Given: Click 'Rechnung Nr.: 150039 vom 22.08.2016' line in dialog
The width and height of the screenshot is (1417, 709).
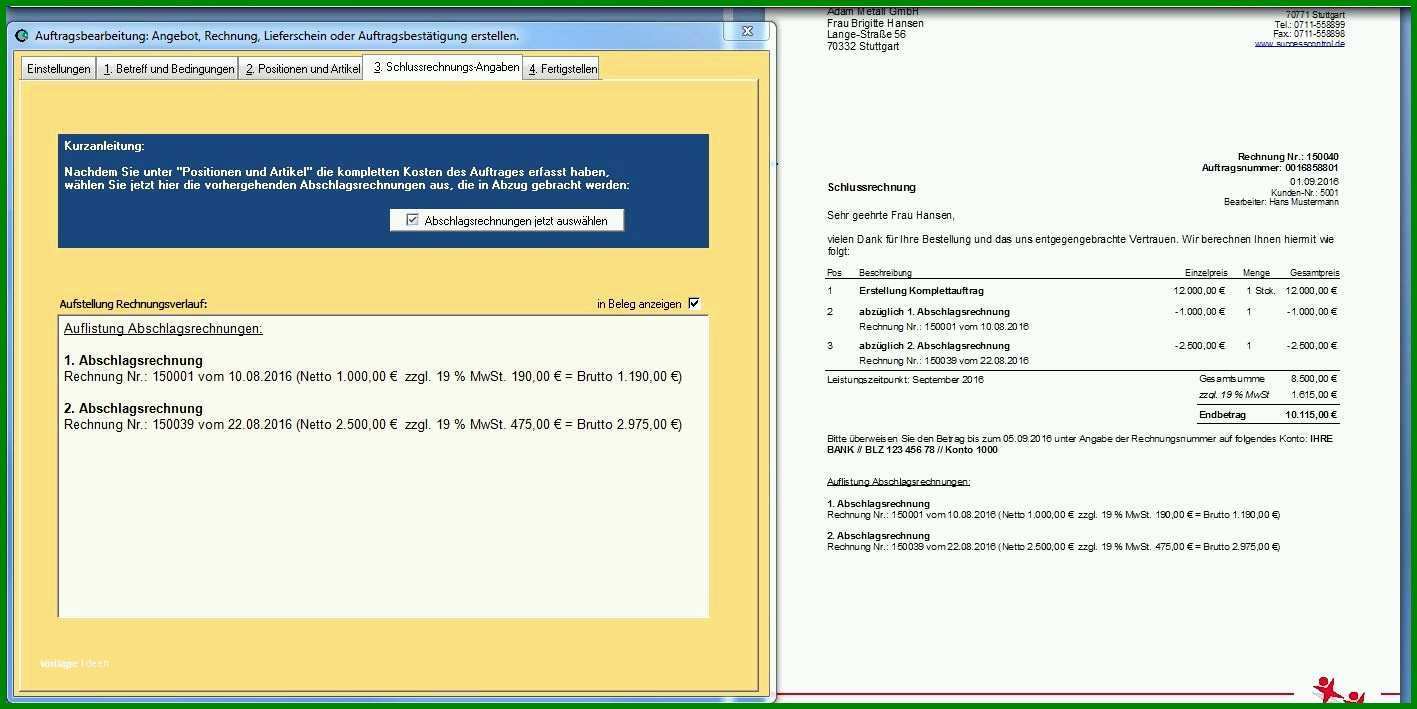Looking at the screenshot, I should [373, 424].
